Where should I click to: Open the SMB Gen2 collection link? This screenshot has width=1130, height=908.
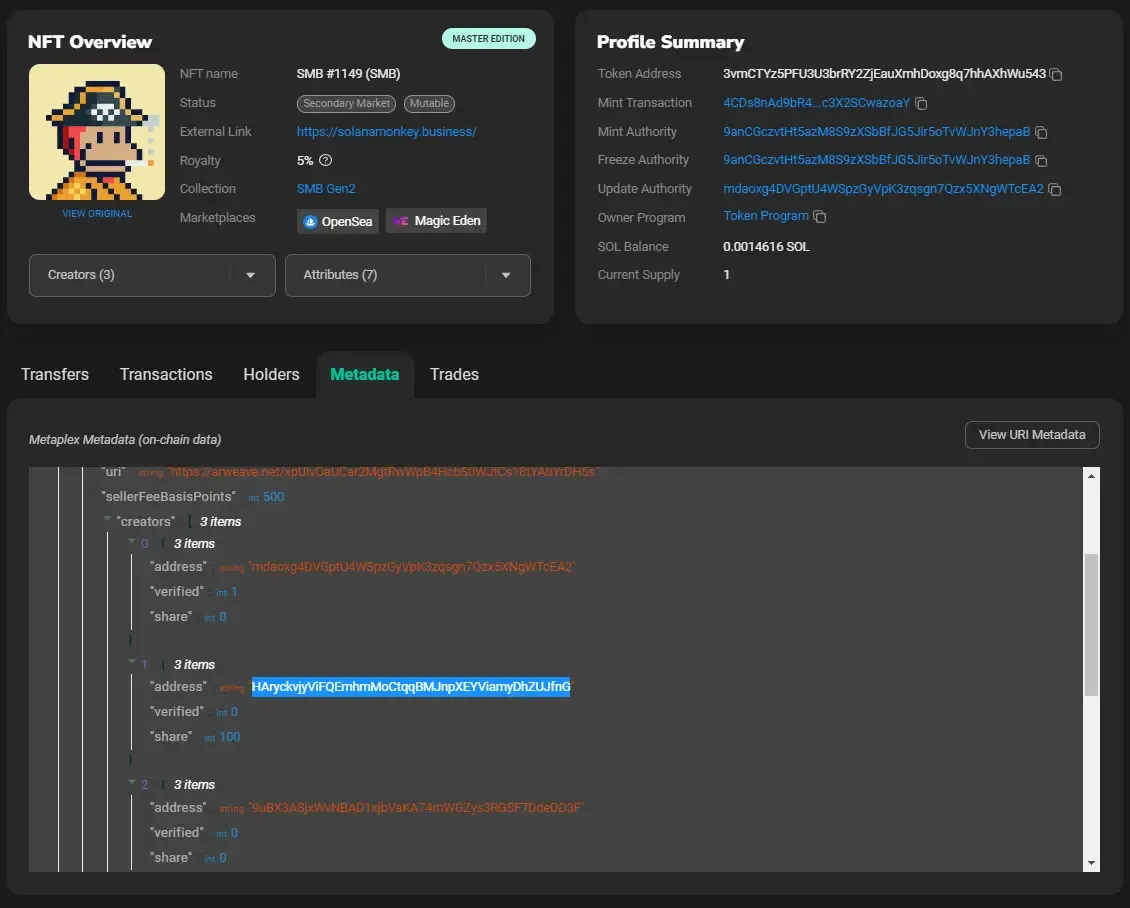326,188
